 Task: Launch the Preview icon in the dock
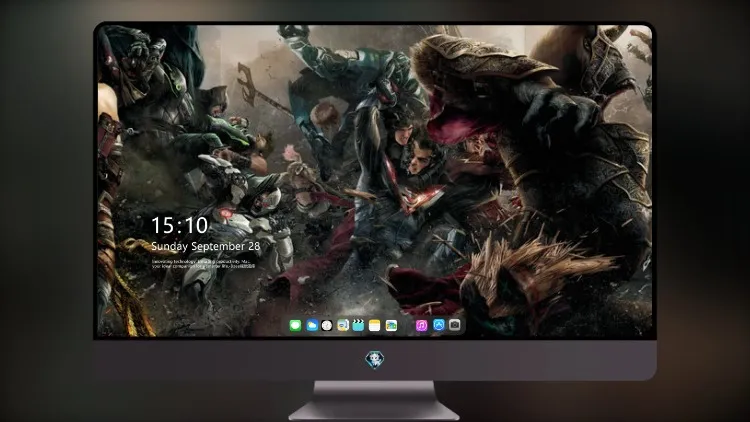click(343, 325)
